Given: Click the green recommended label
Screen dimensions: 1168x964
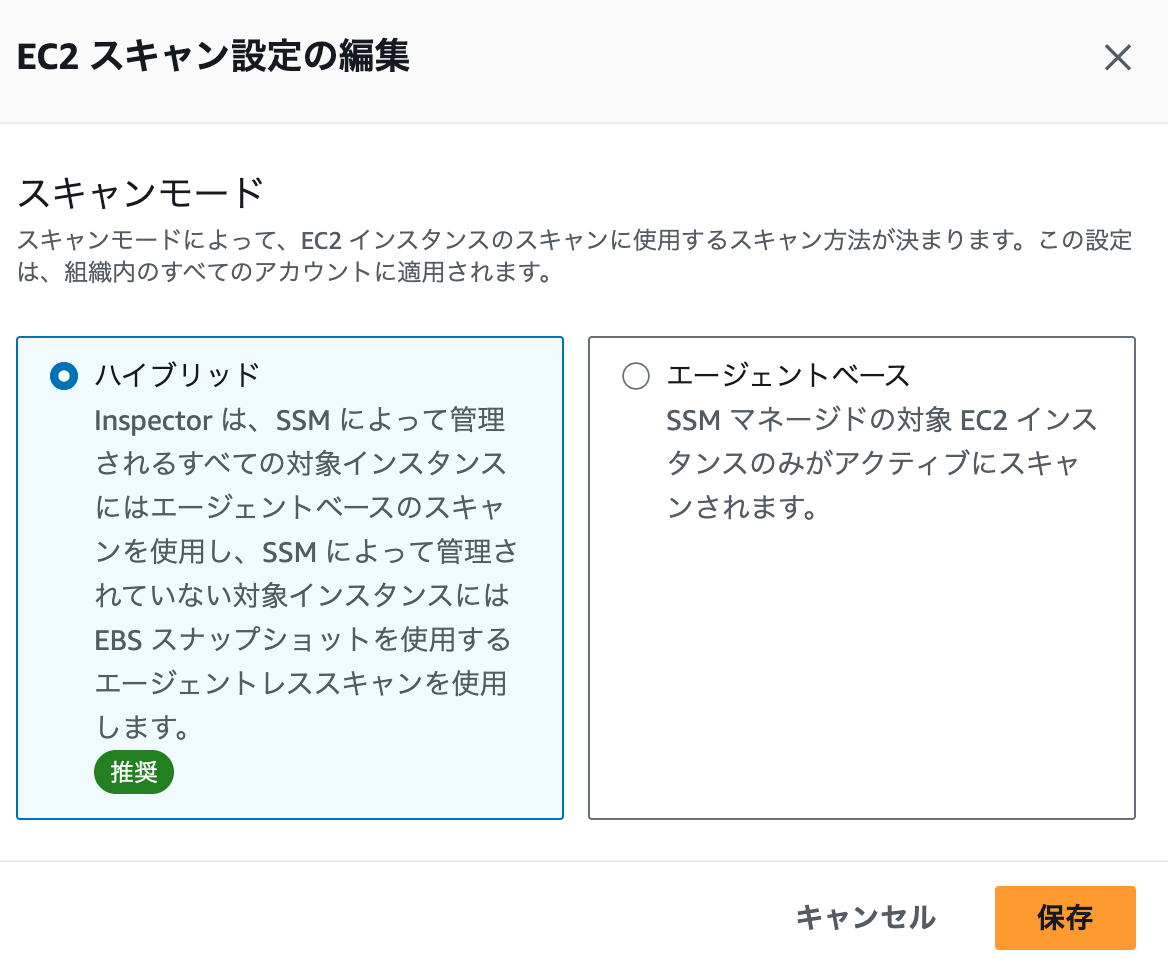Looking at the screenshot, I should 133,771.
